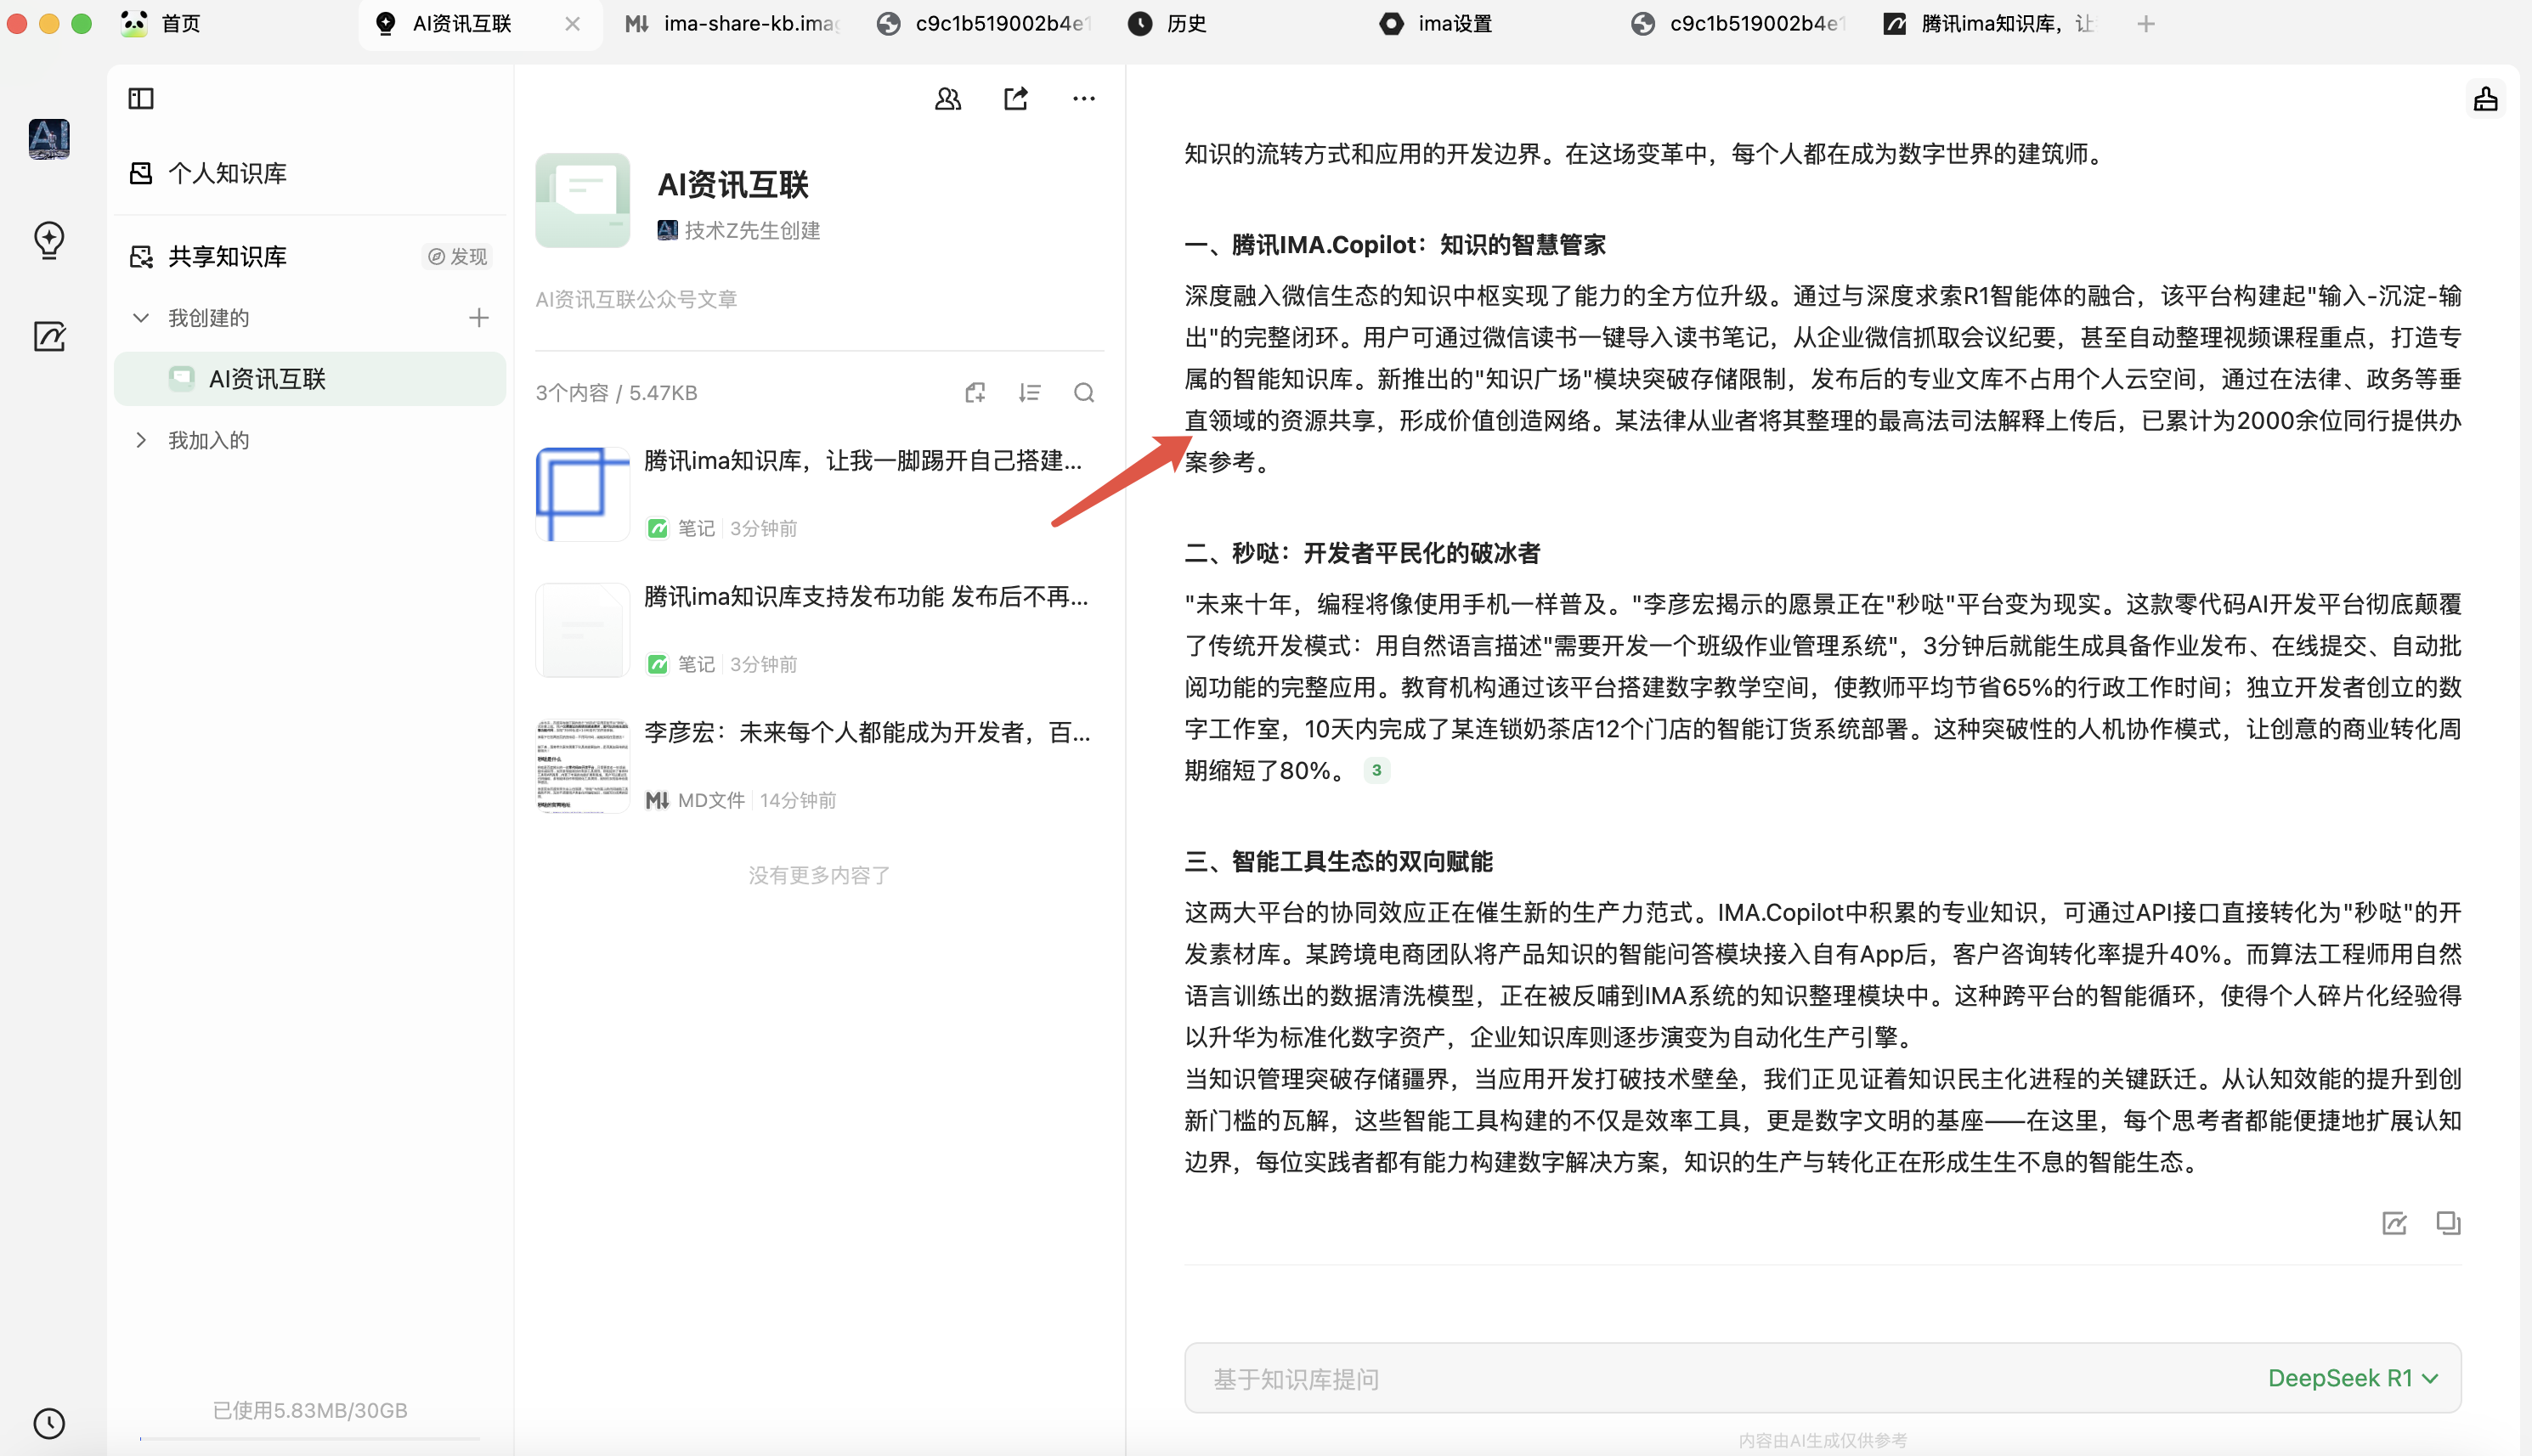The height and width of the screenshot is (1456, 2532).
Task: Open the notes edit icon in left rail
Action: [x=49, y=336]
